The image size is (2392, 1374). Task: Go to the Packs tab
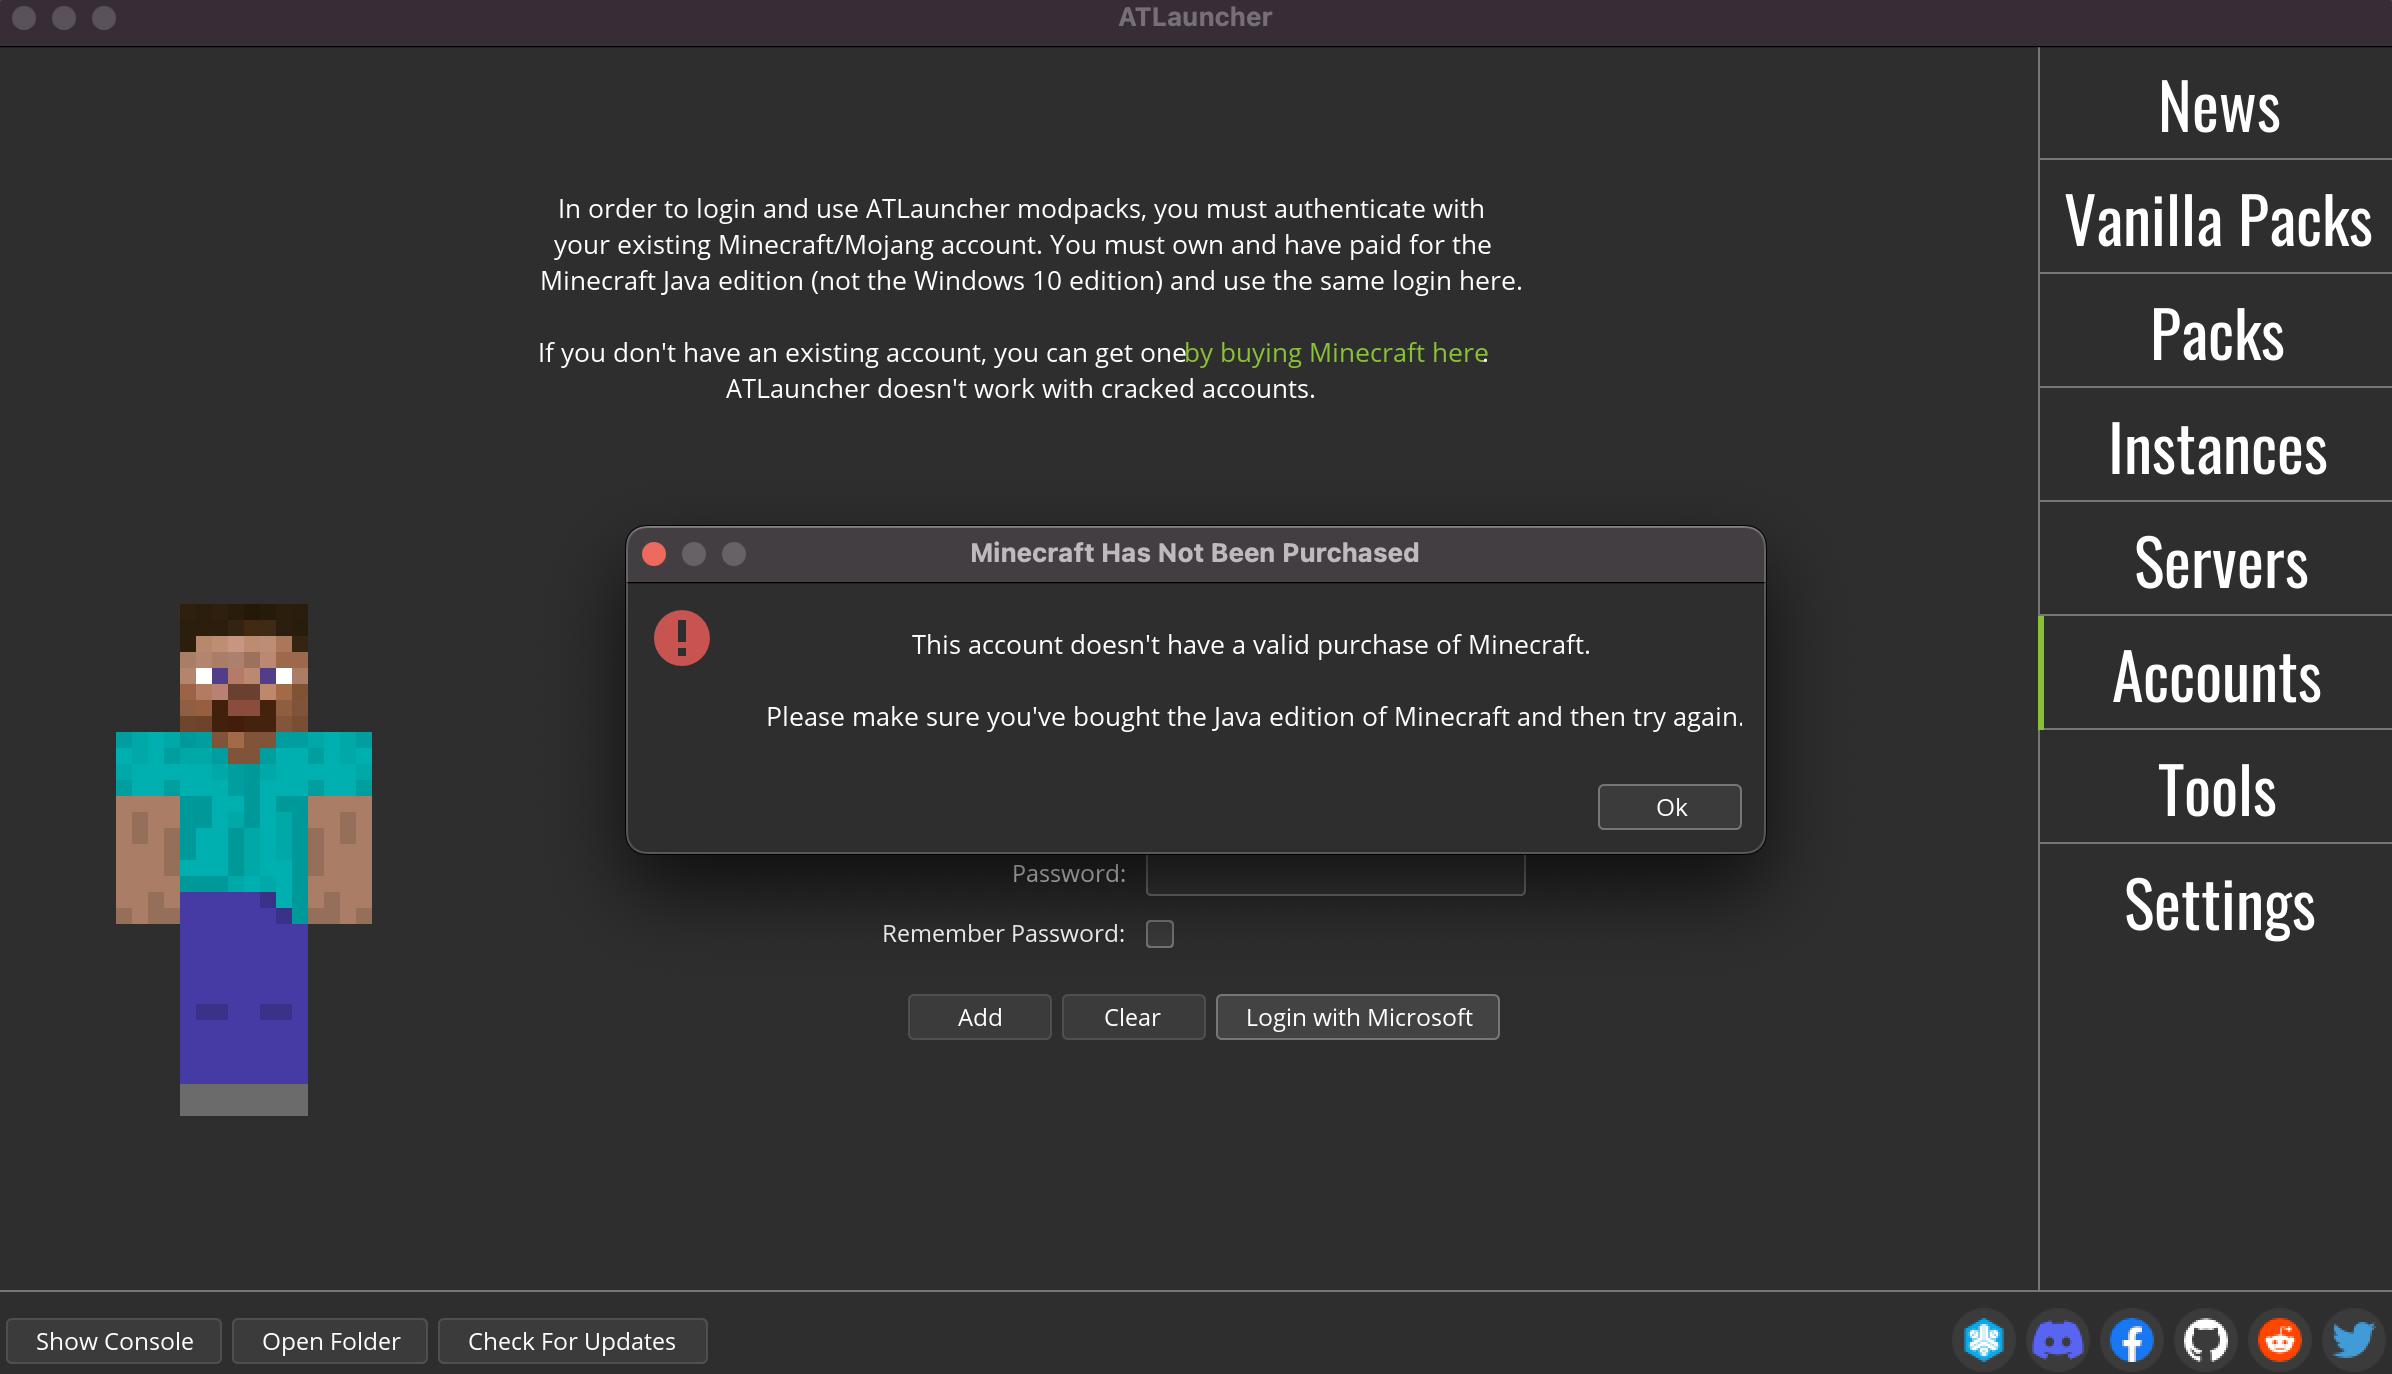pyautogui.click(x=2216, y=332)
